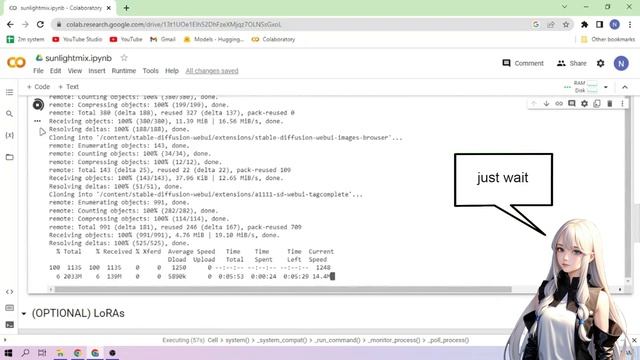
Task: Open more cell actions menu
Action: [622, 104]
